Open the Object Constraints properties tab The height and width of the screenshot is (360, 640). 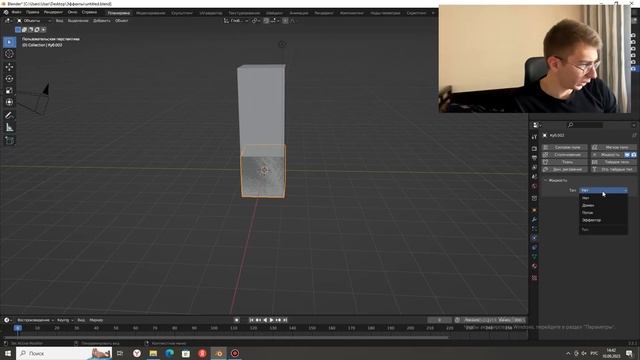[534, 247]
